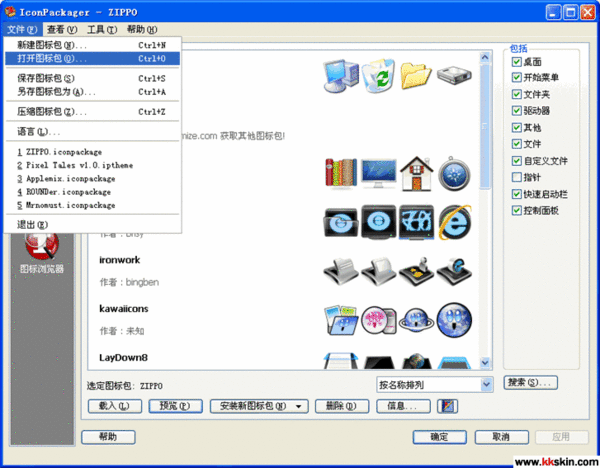Viewport: 600px width, 468px height.
Task: Open the 查看 menu
Action: [x=62, y=29]
